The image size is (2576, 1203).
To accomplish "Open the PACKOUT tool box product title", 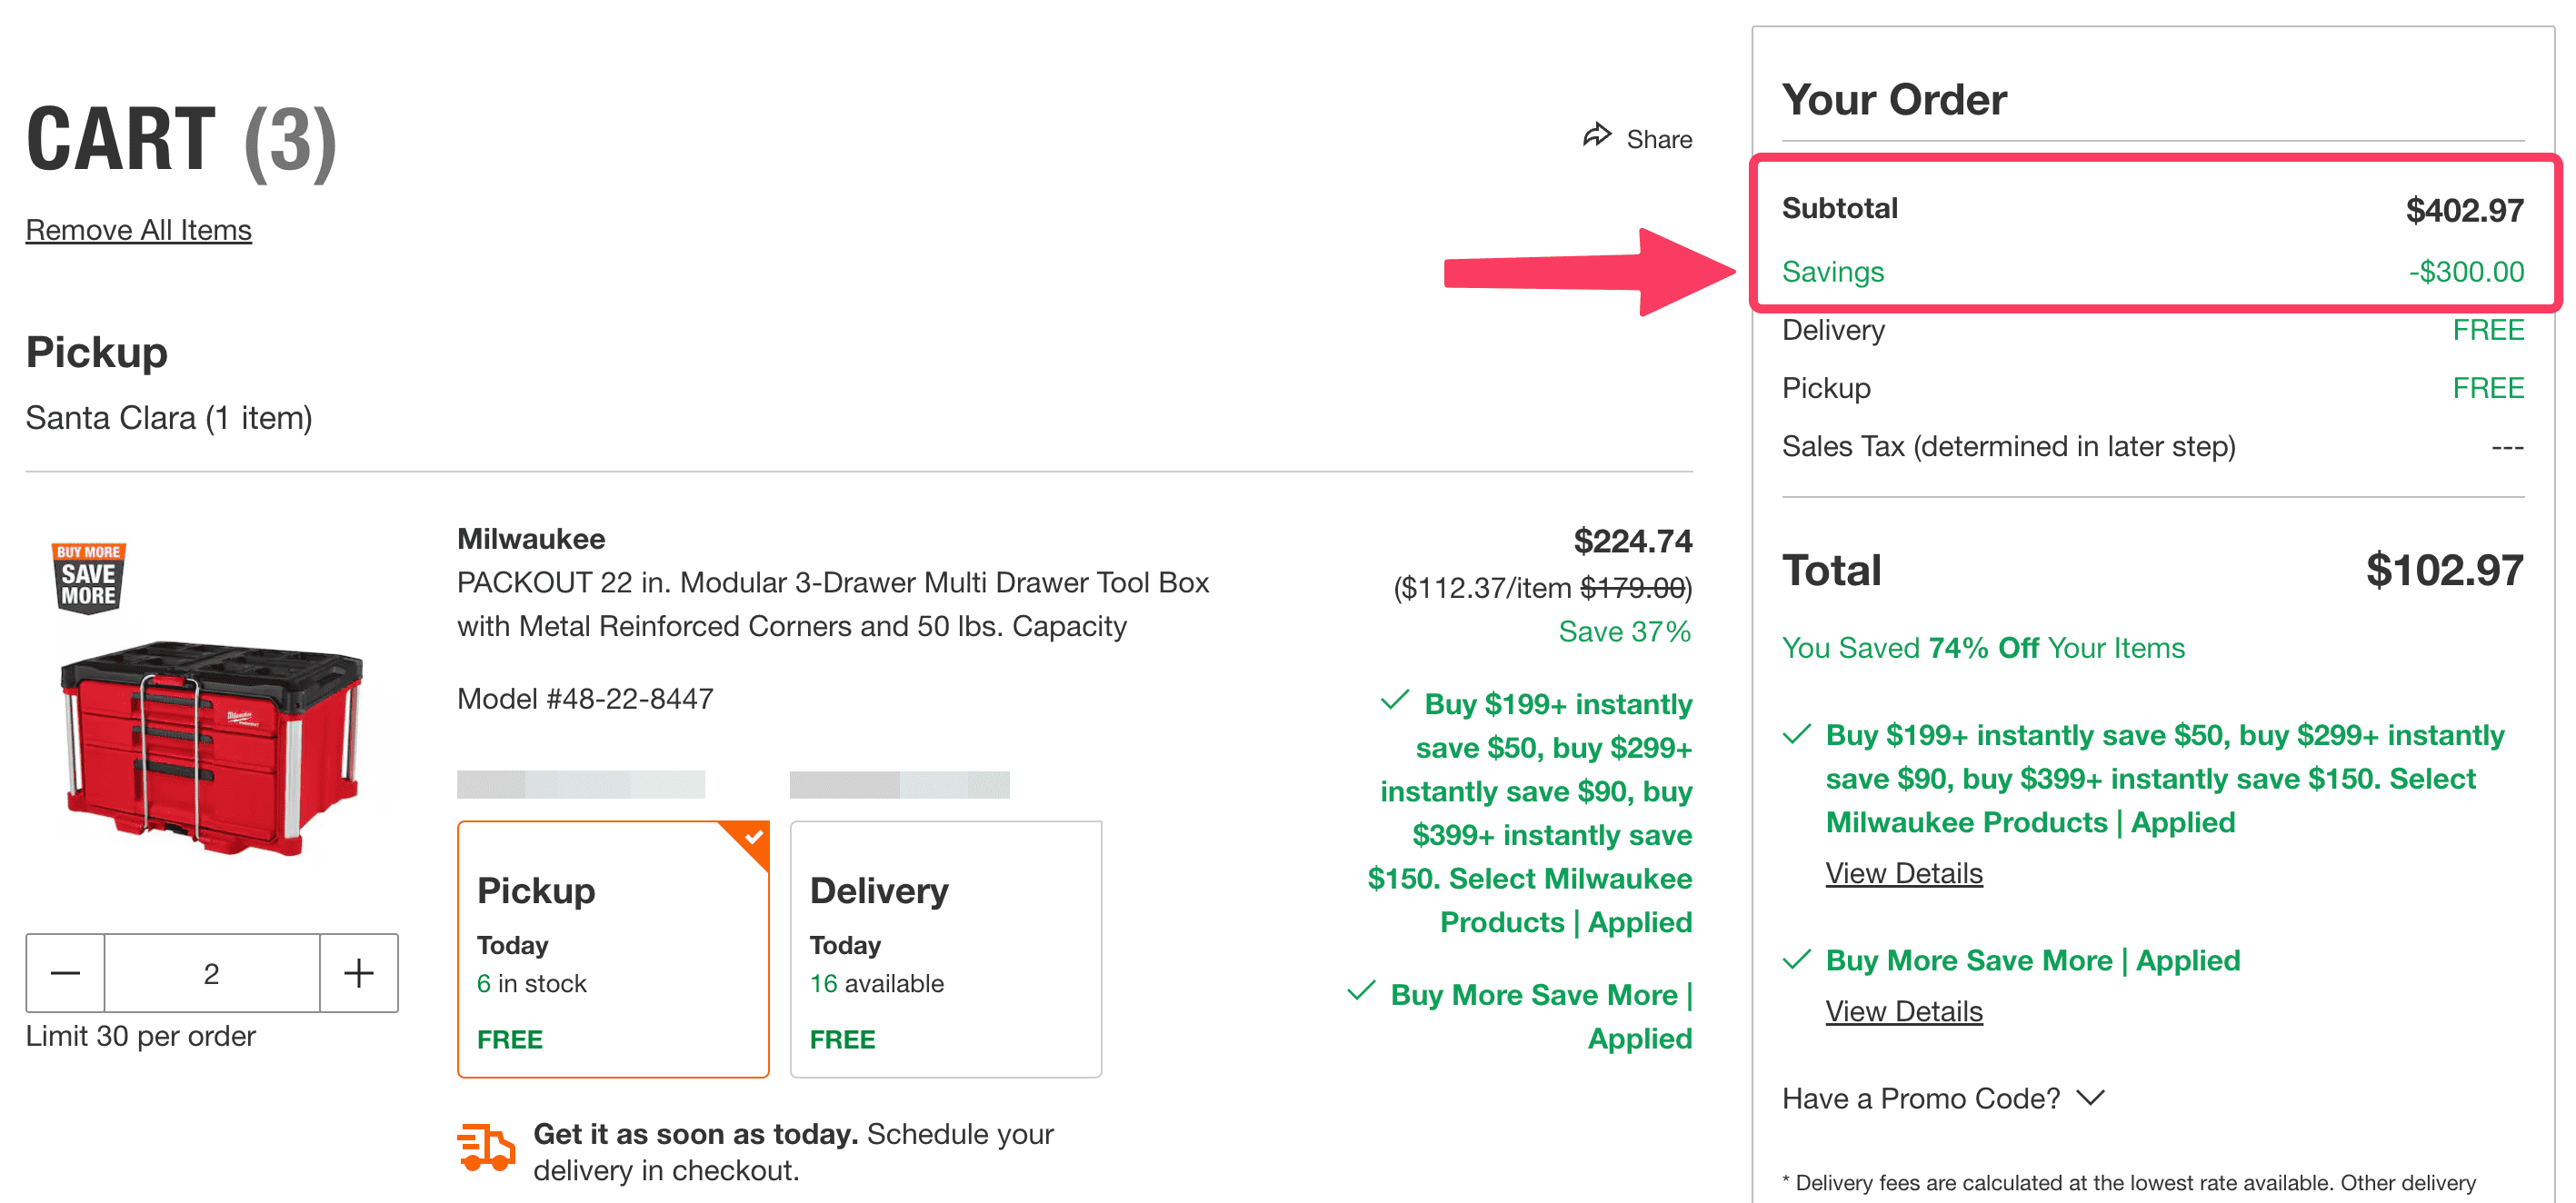I will click(x=833, y=603).
